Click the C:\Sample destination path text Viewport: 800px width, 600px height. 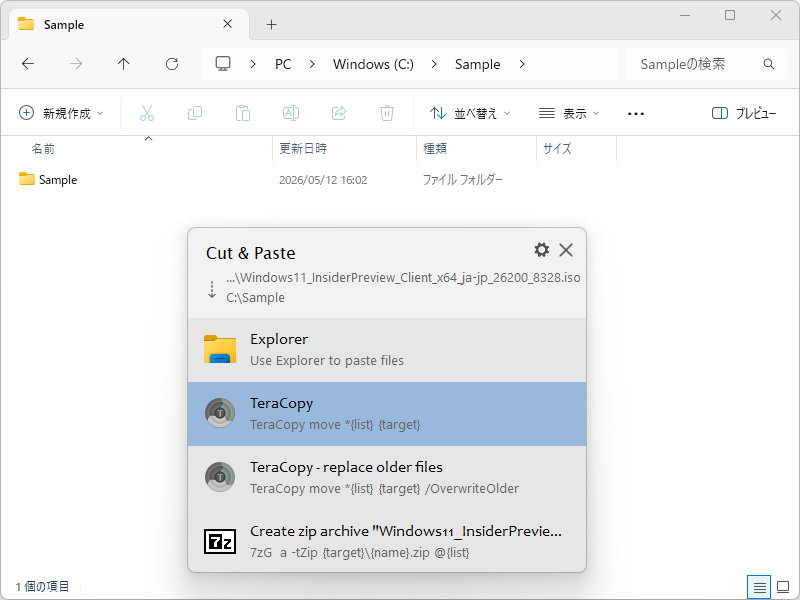pyautogui.click(x=256, y=297)
